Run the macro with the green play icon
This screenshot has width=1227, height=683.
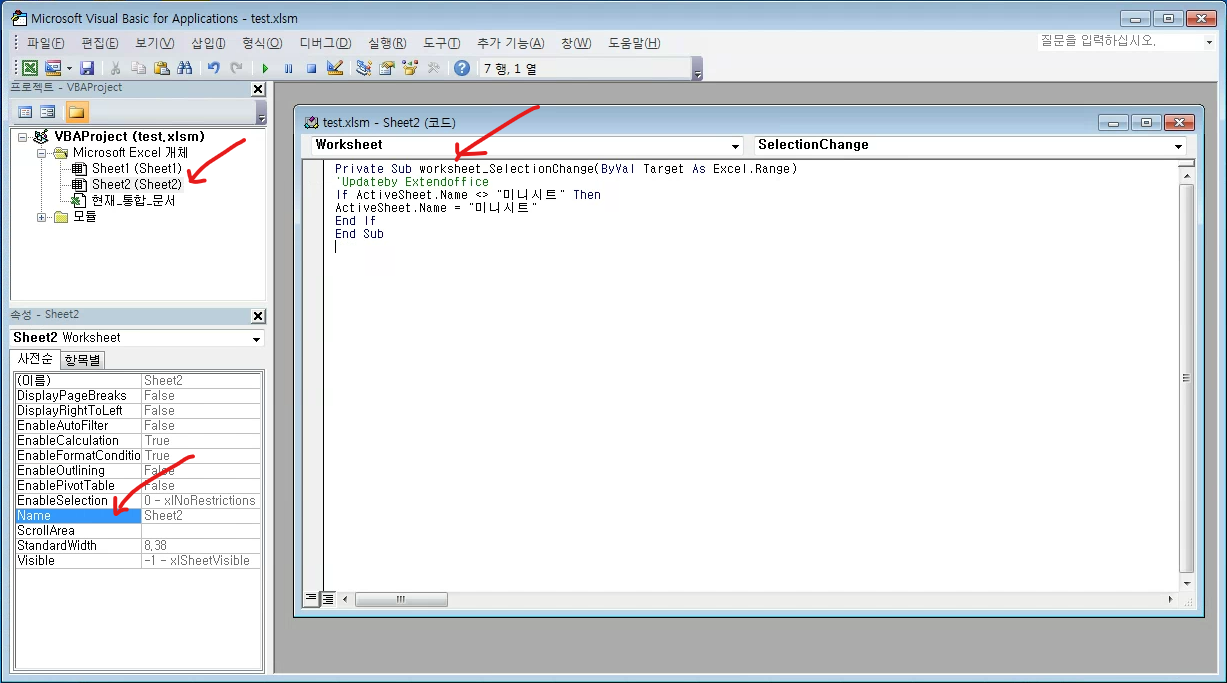pyautogui.click(x=265, y=68)
